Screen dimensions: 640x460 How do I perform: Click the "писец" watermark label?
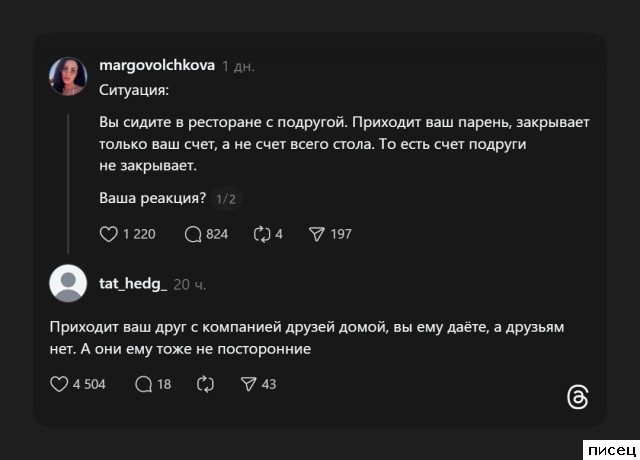tap(606, 447)
